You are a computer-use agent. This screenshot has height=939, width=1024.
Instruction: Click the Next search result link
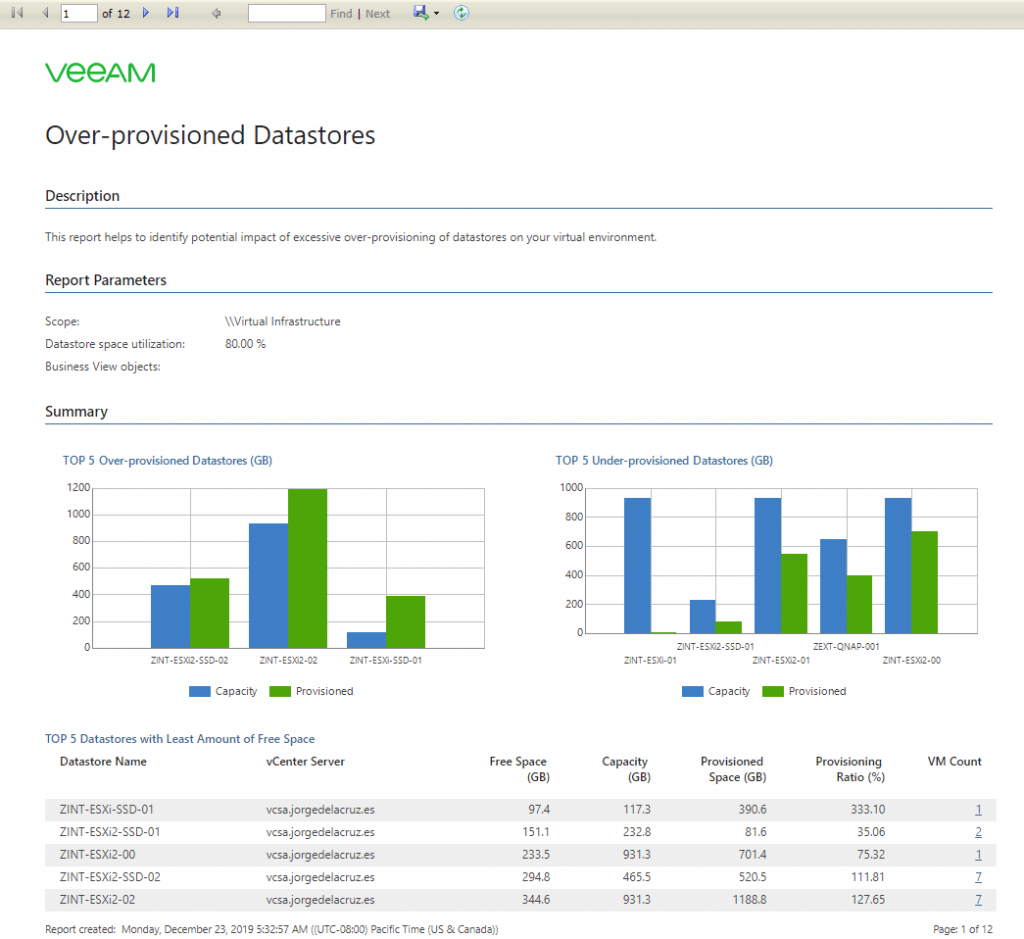click(x=377, y=14)
